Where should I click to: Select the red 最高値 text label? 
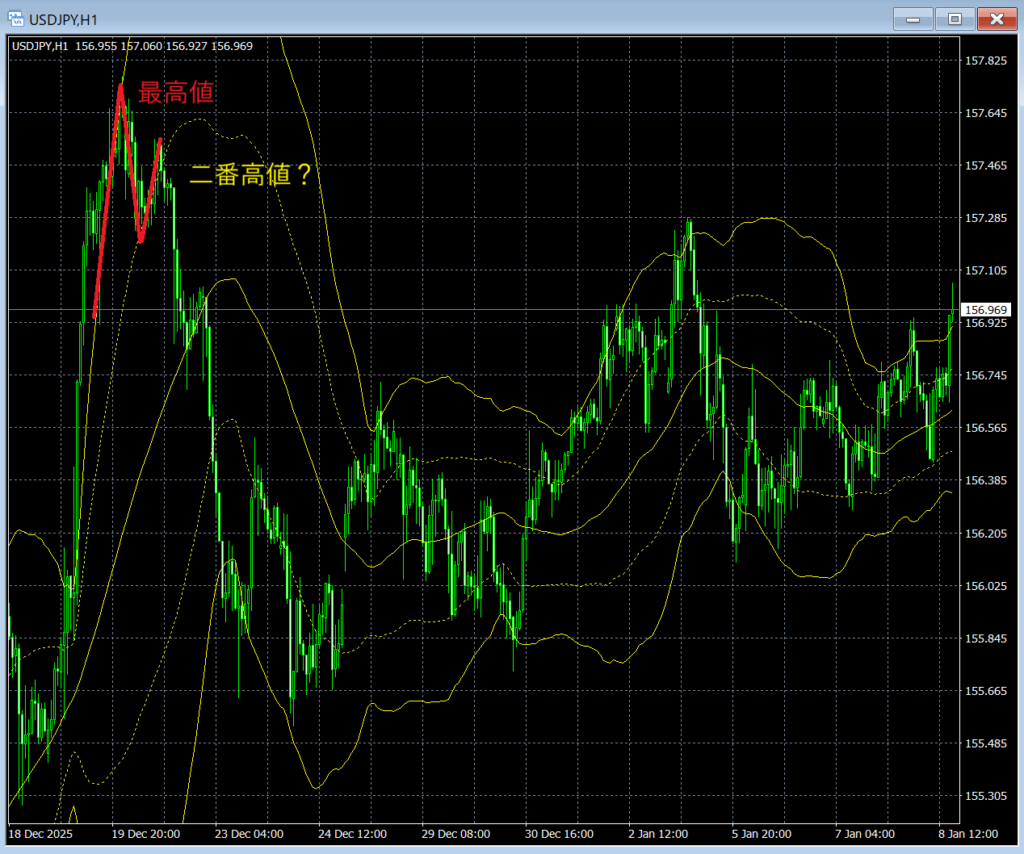(x=175, y=93)
